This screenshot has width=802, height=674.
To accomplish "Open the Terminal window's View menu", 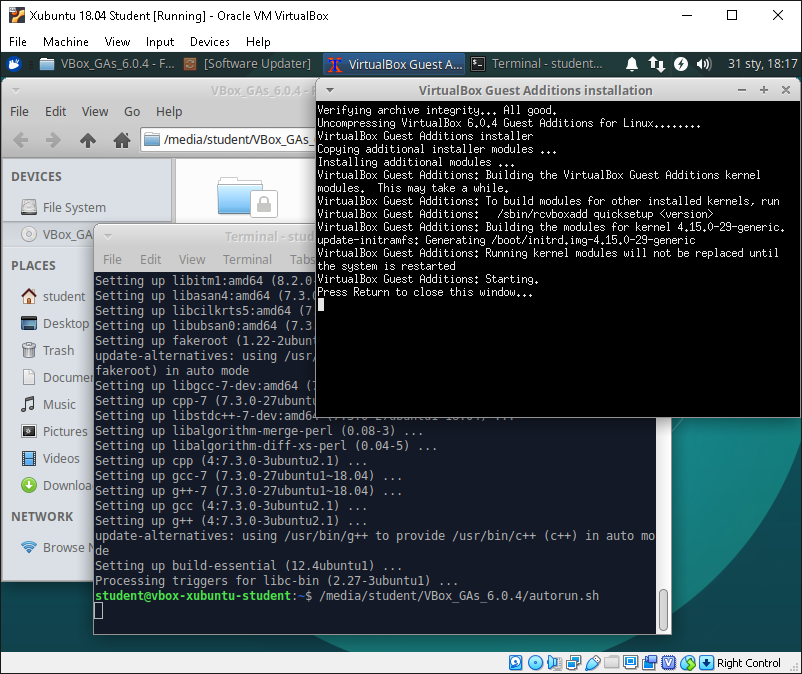I will [x=192, y=260].
